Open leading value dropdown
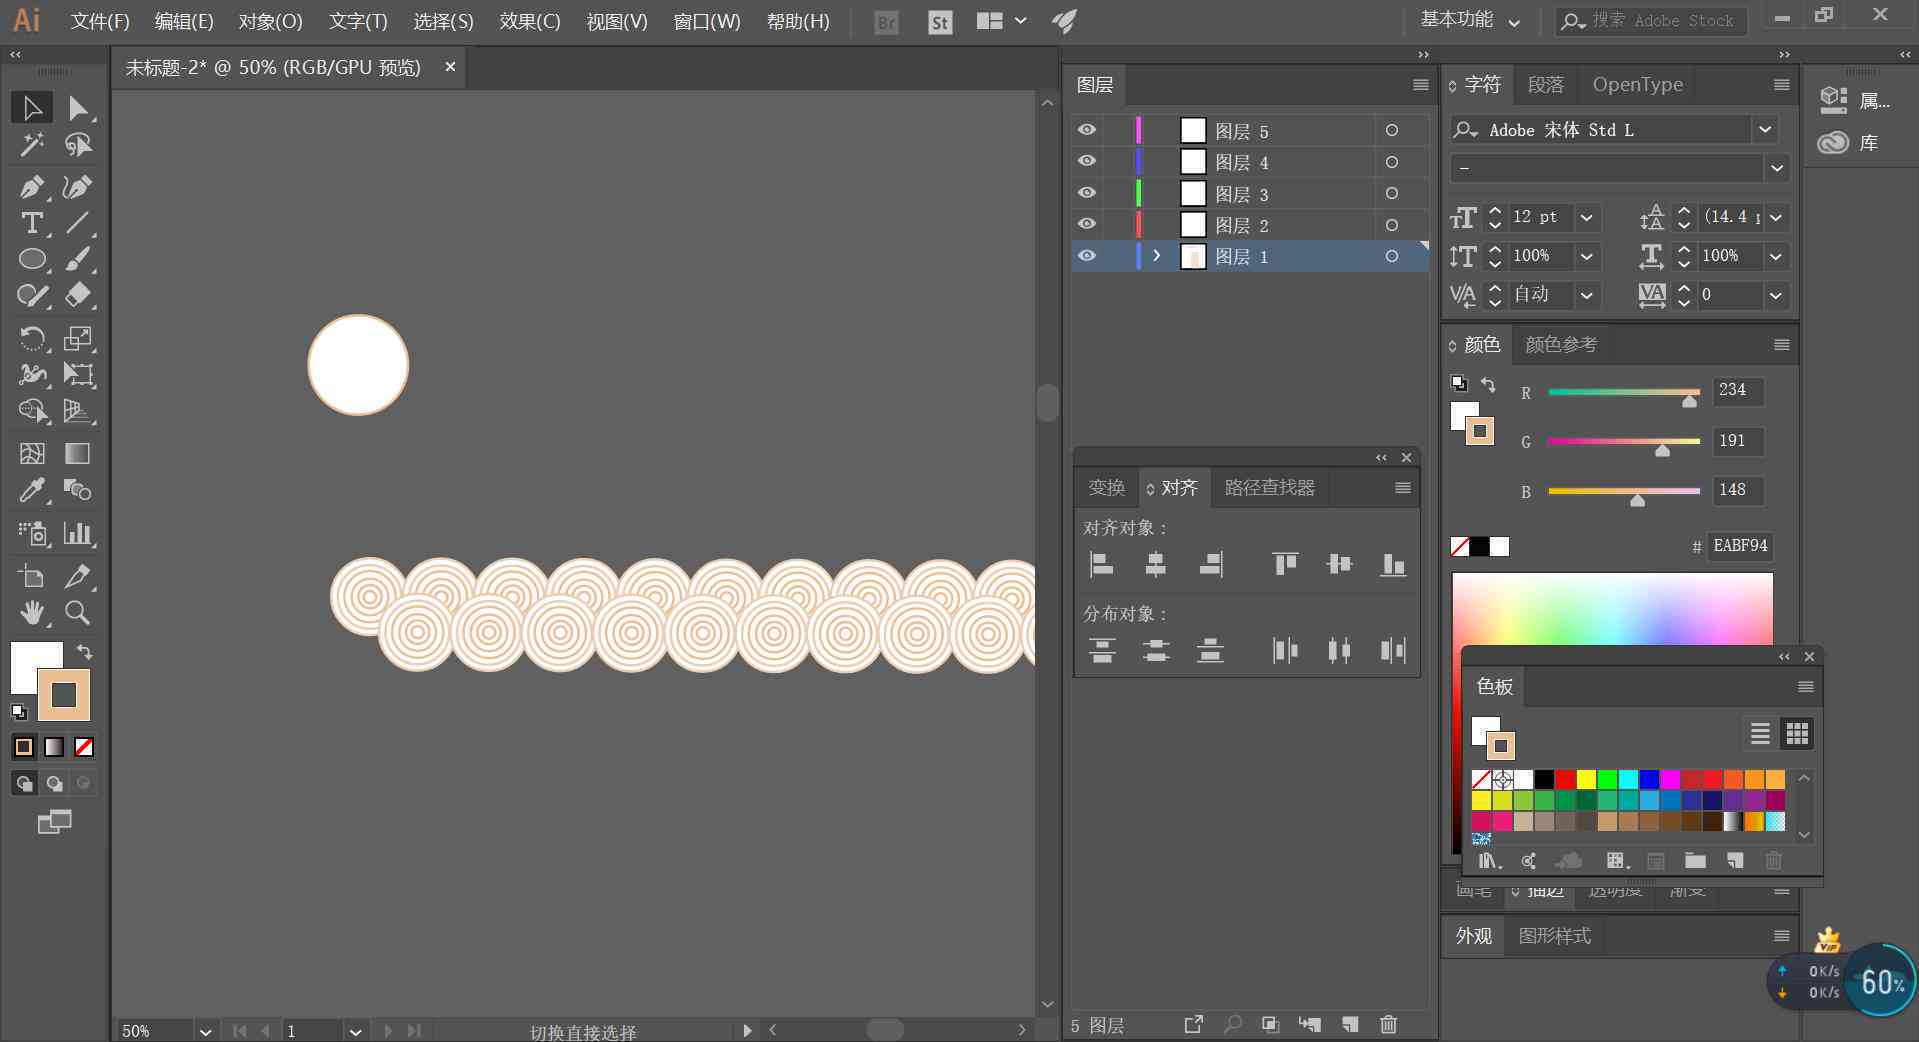Screen dimensions: 1919x1042 tap(1776, 217)
